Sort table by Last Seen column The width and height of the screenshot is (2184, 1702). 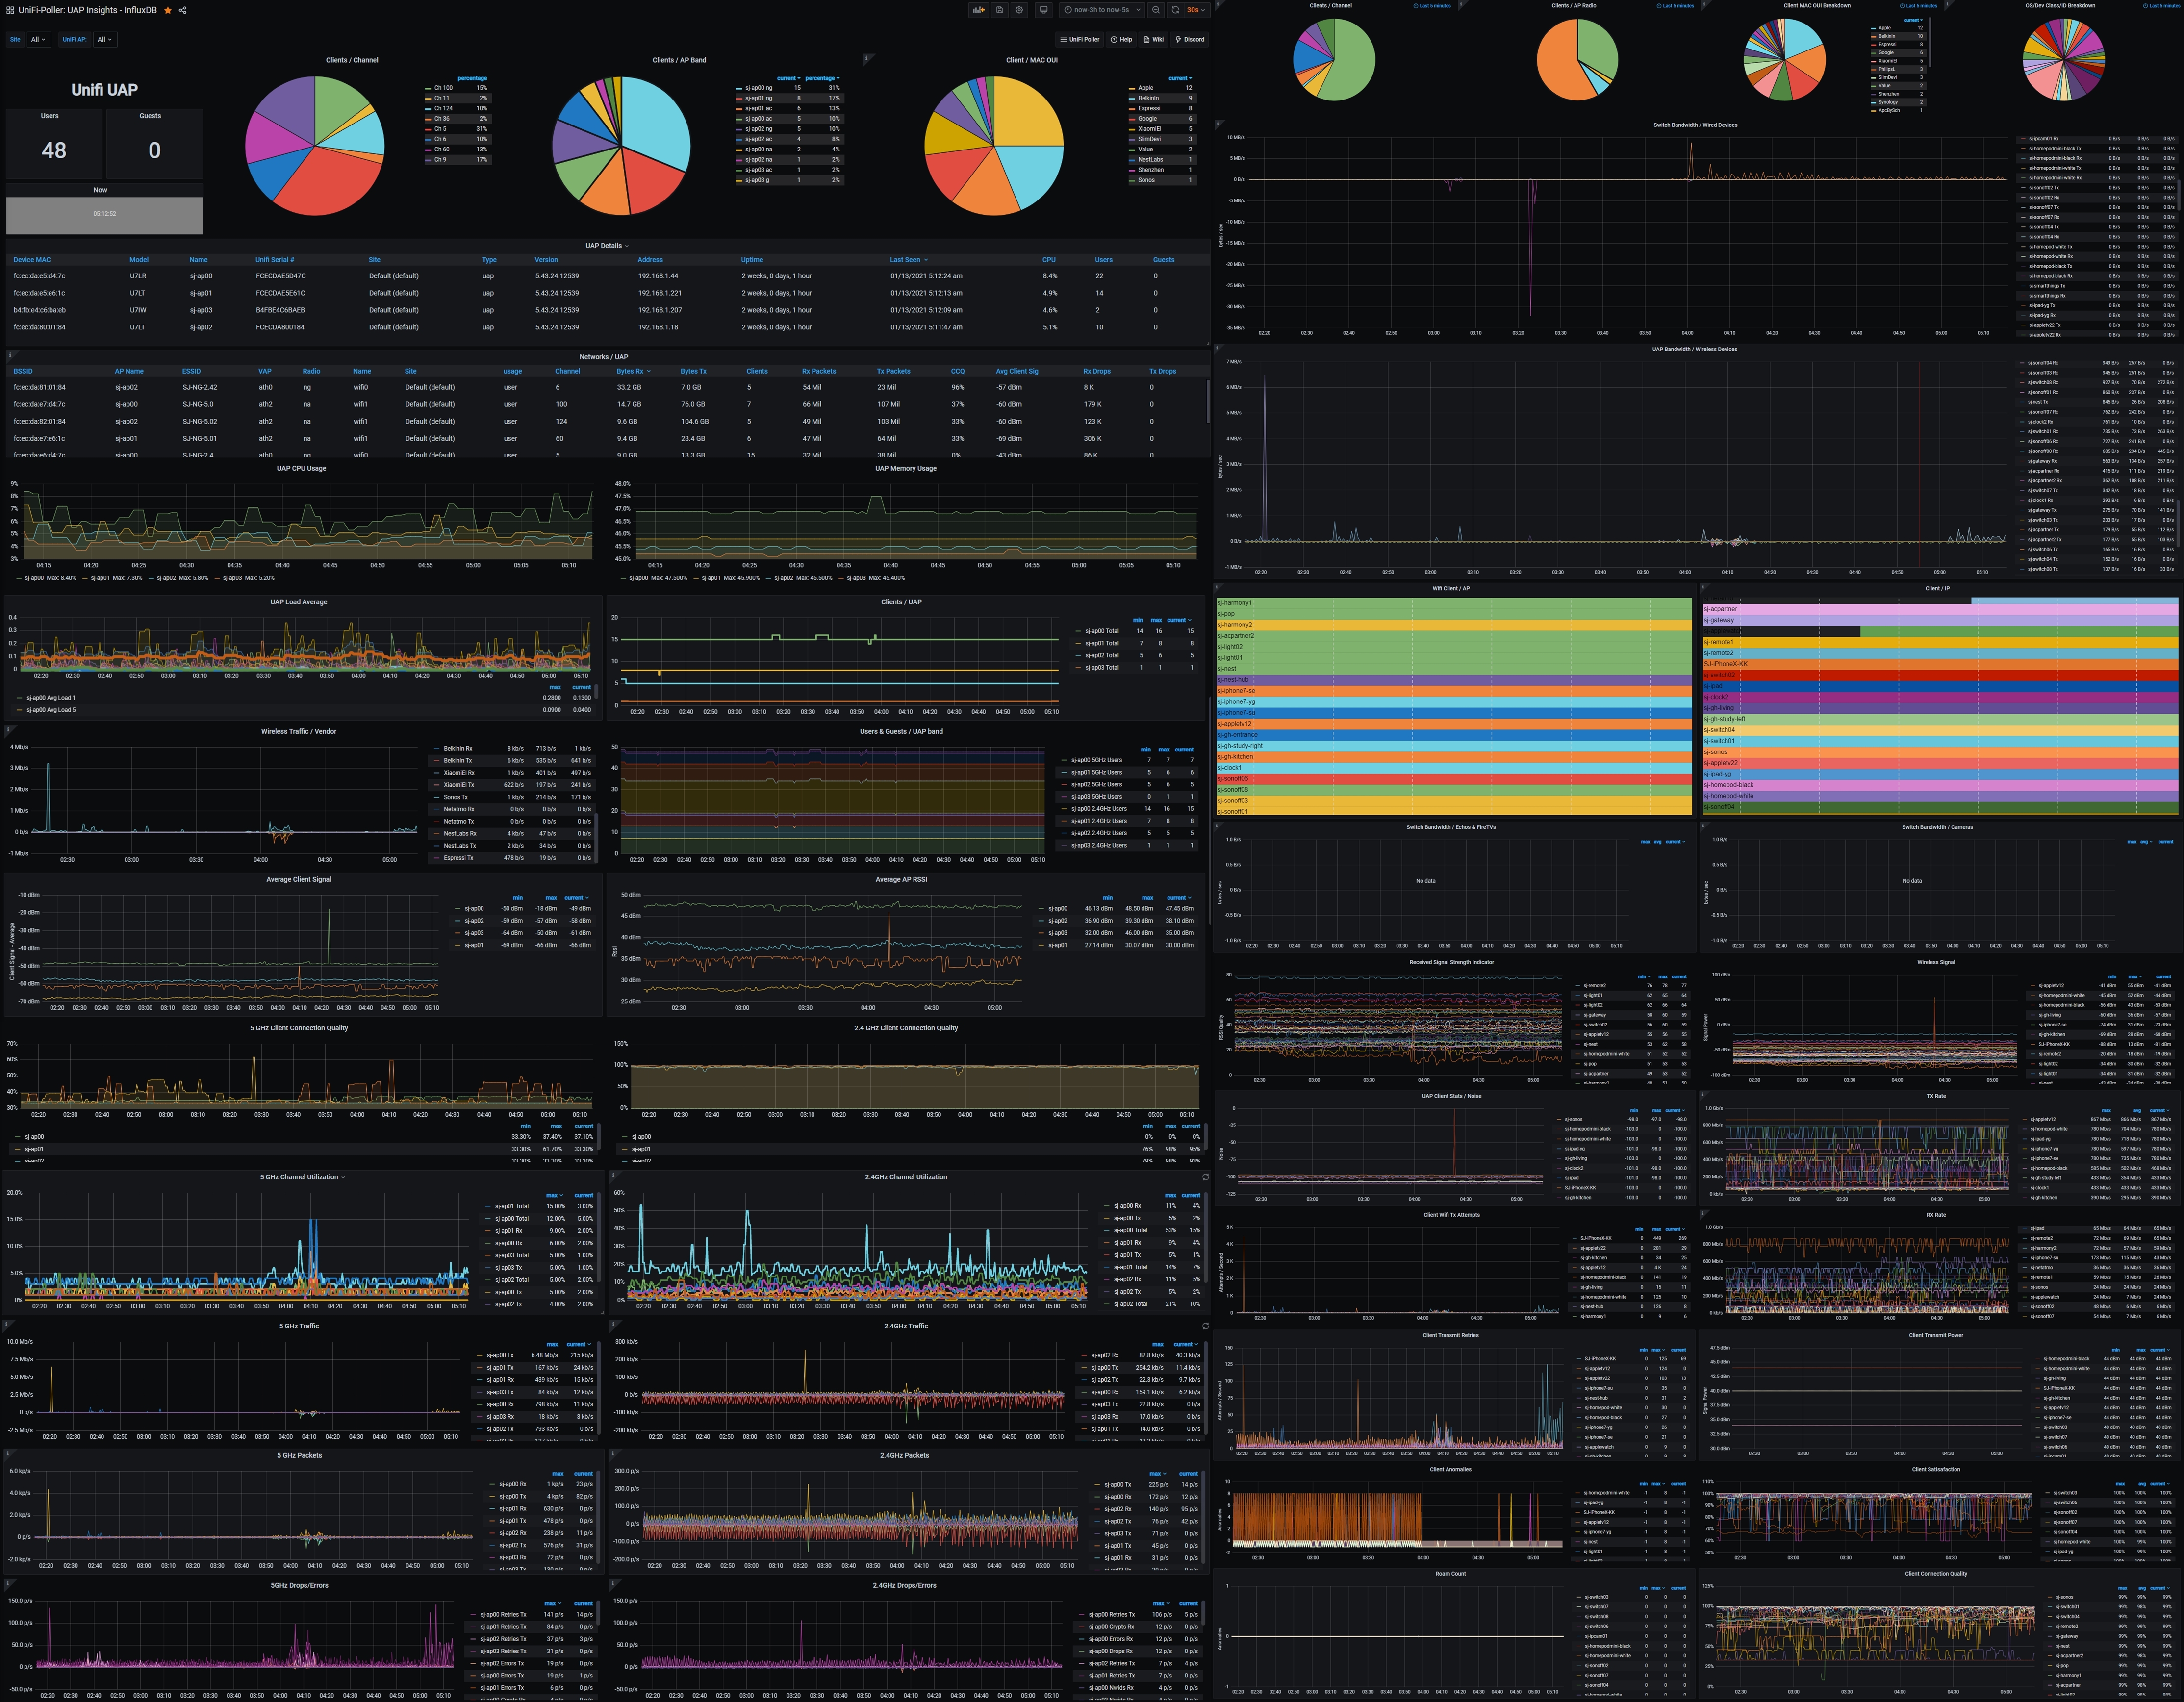[x=906, y=260]
